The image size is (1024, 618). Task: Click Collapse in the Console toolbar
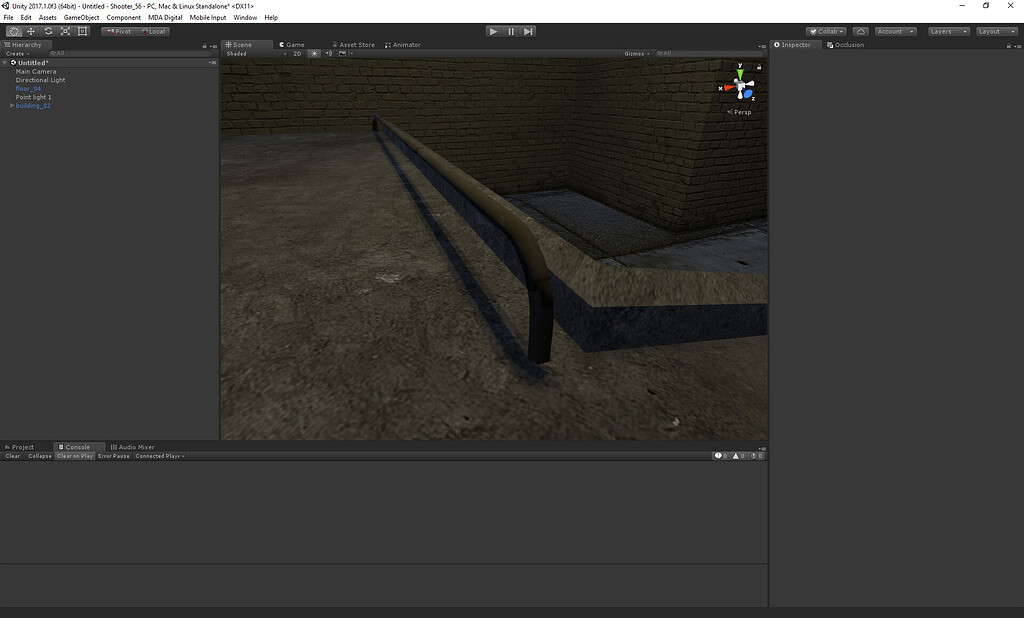click(x=38, y=455)
